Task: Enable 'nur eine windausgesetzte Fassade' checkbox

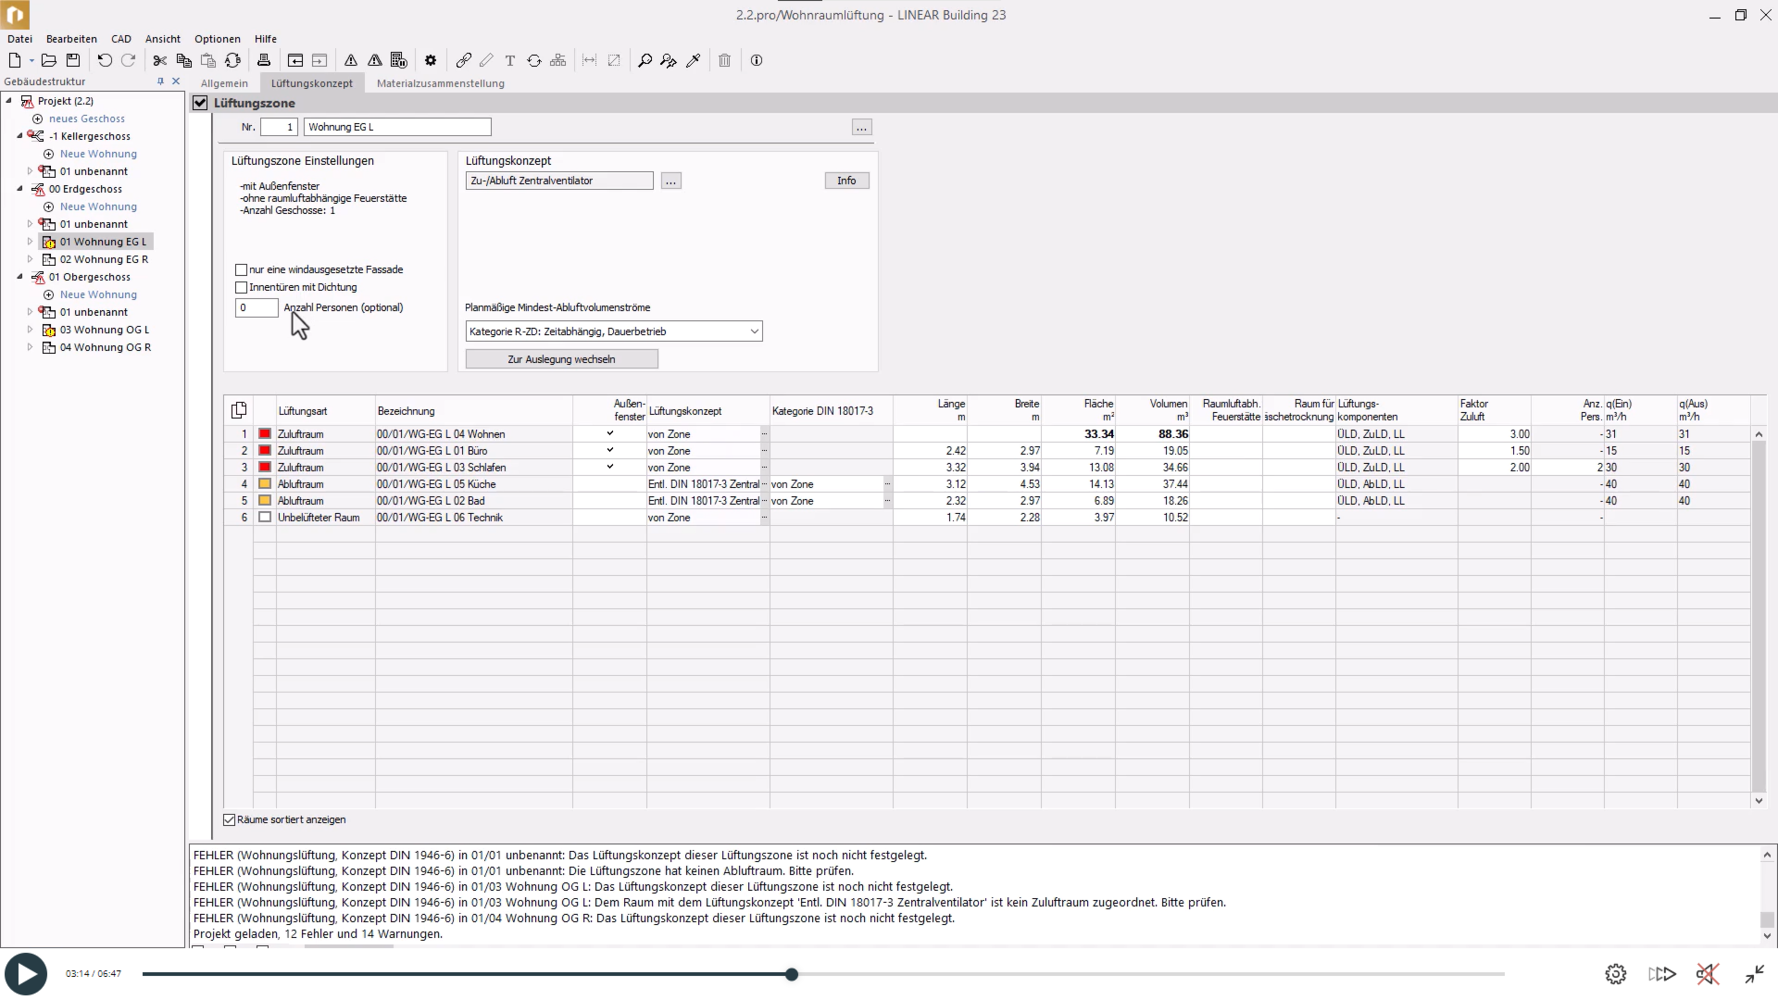Action: click(x=241, y=270)
